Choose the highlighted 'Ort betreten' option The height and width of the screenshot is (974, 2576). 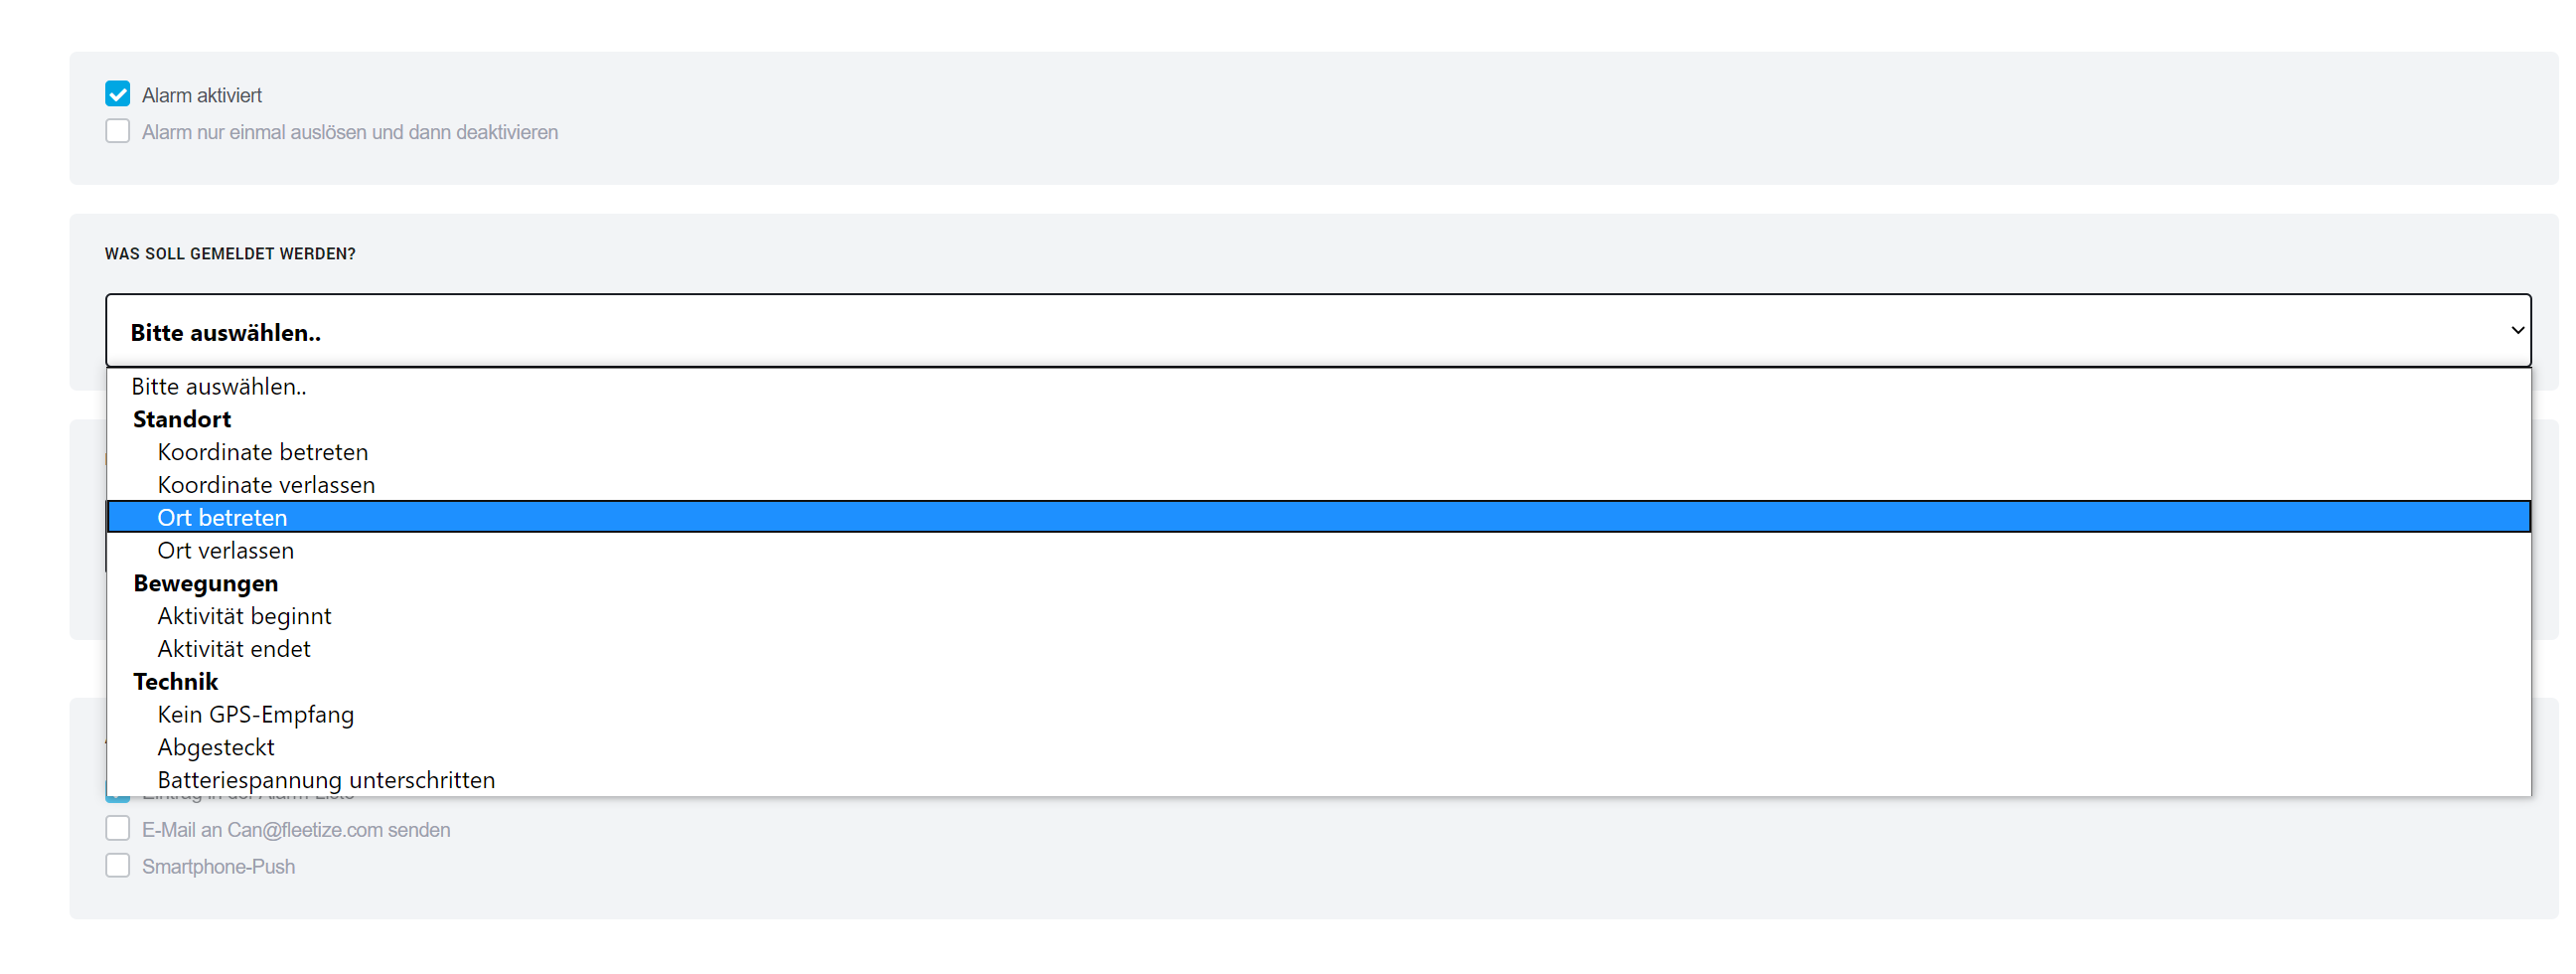pyautogui.click(x=1318, y=517)
